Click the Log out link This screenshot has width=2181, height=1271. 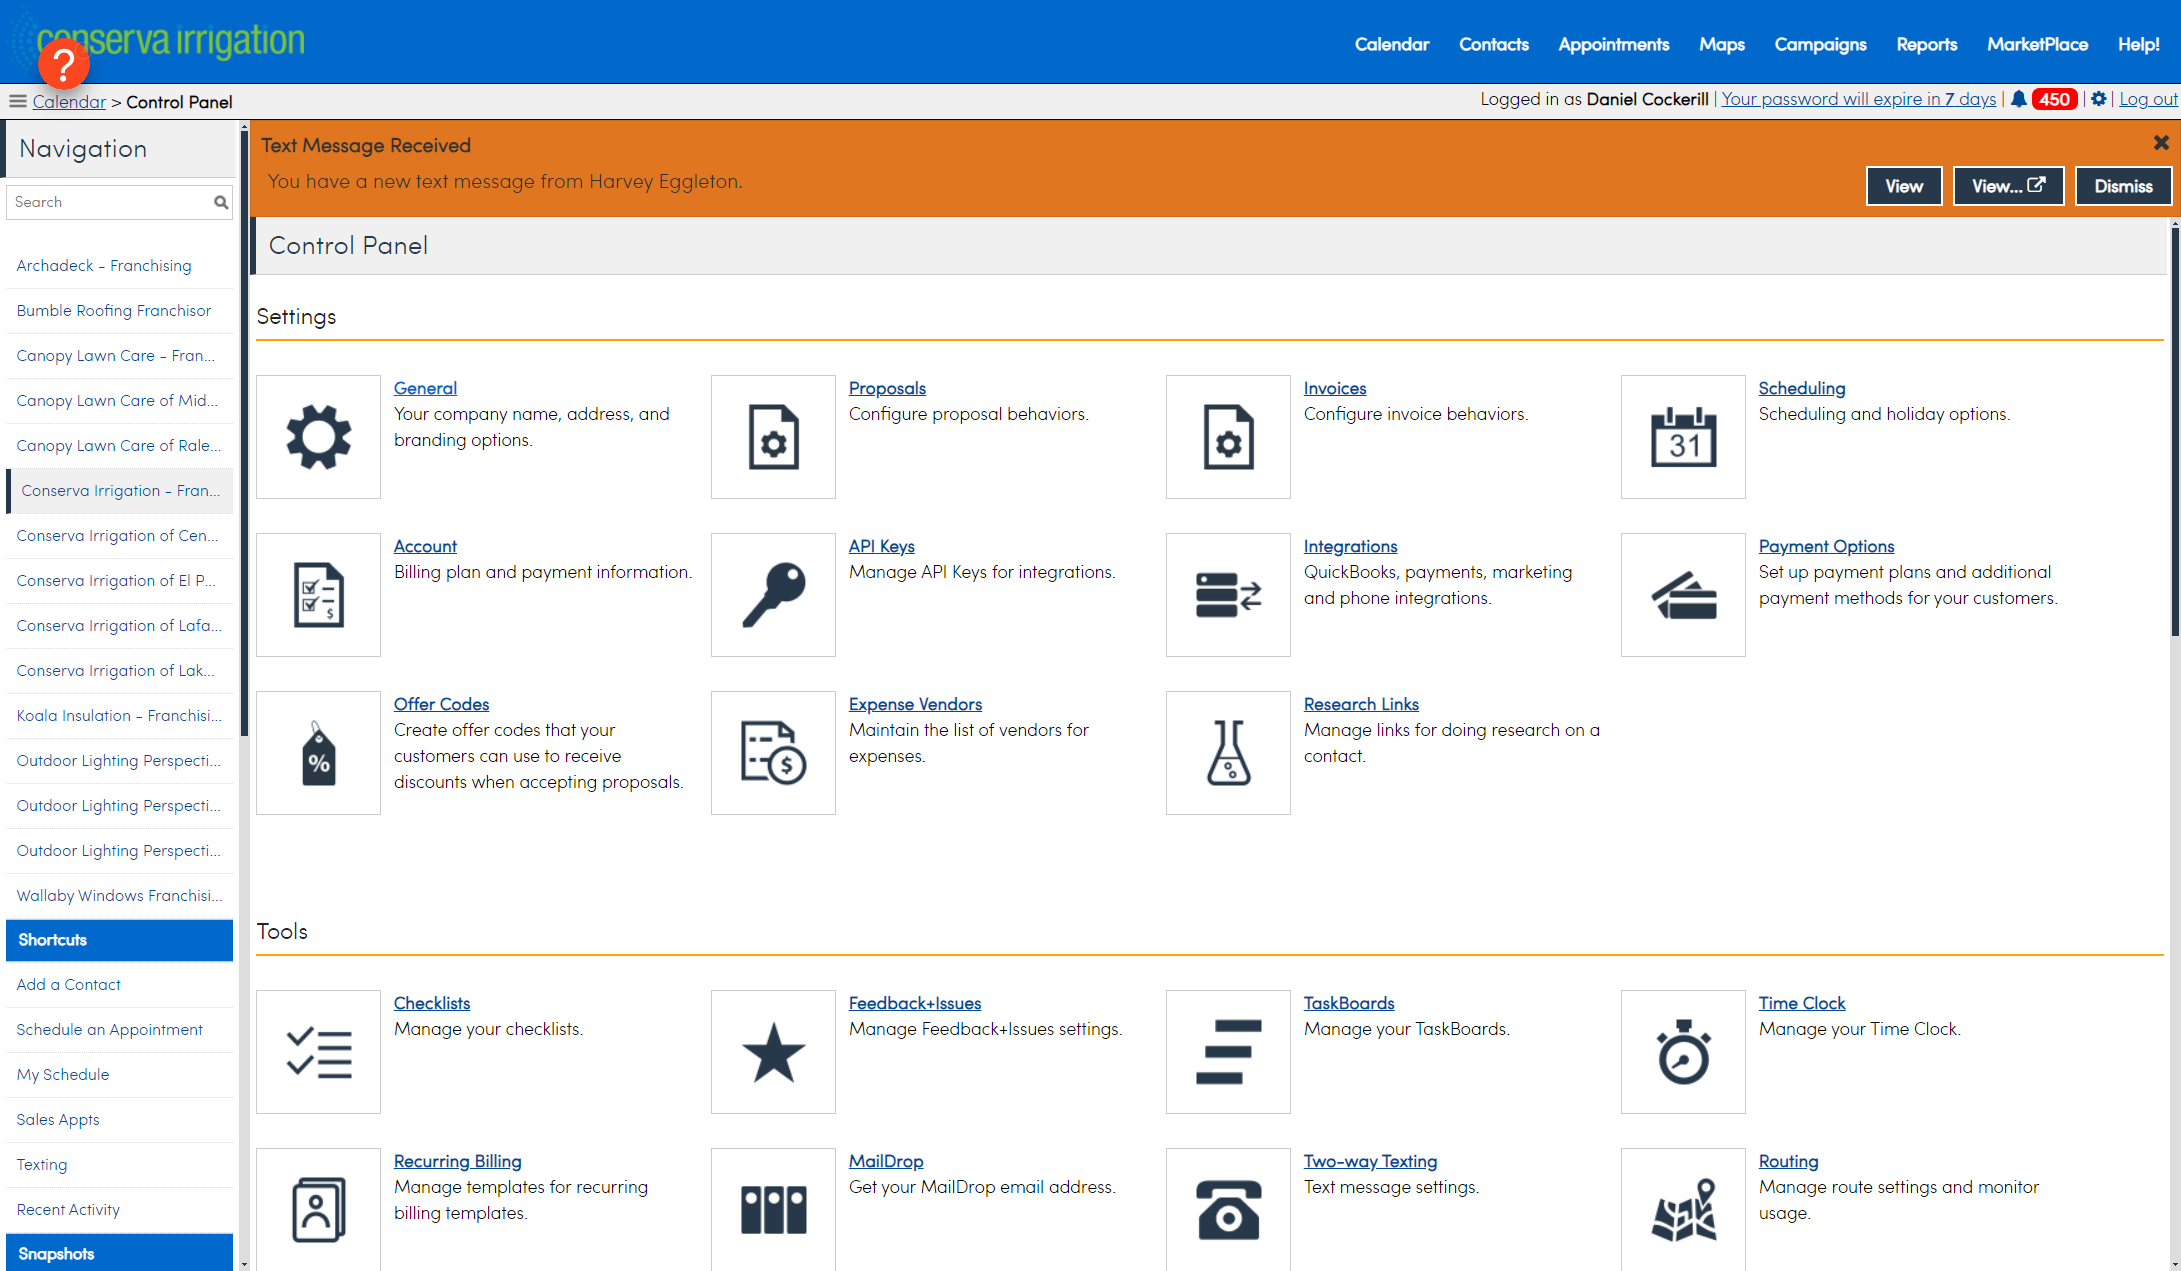point(2148,99)
